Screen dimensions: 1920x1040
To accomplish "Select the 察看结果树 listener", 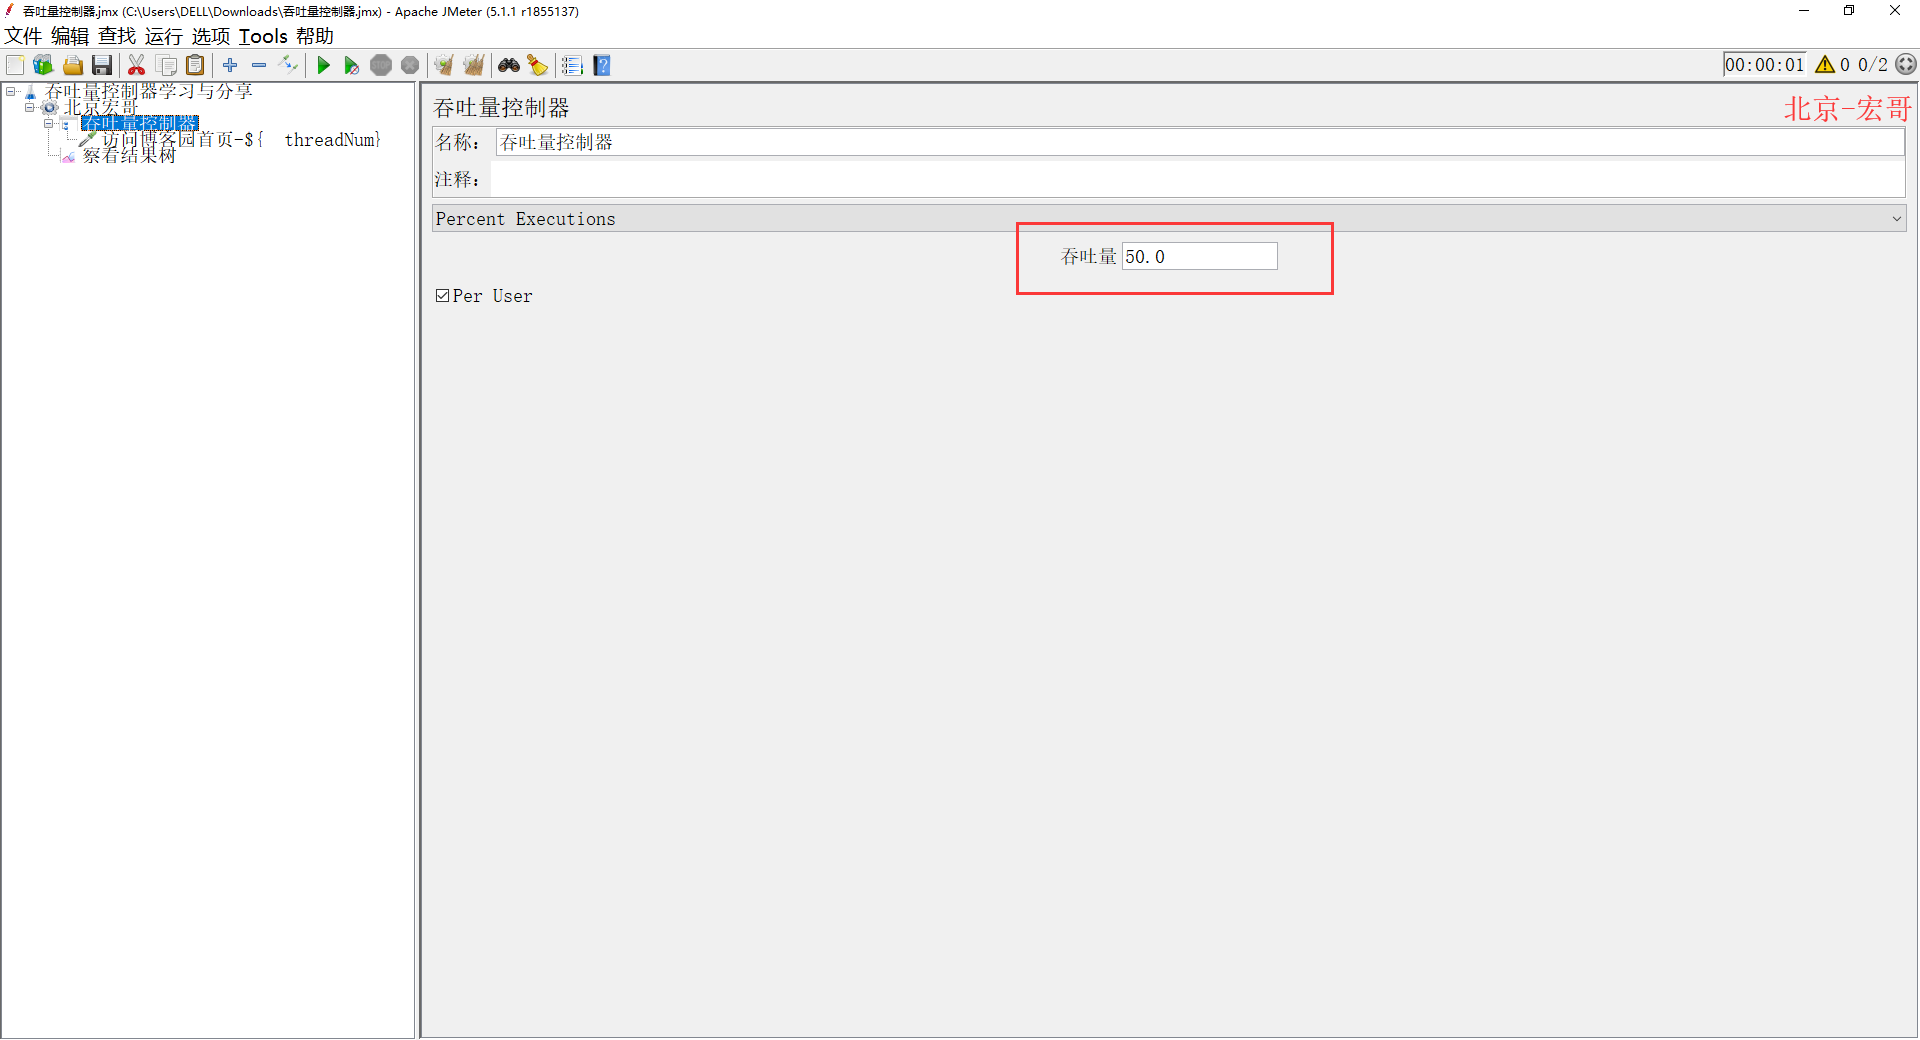I will [x=129, y=156].
